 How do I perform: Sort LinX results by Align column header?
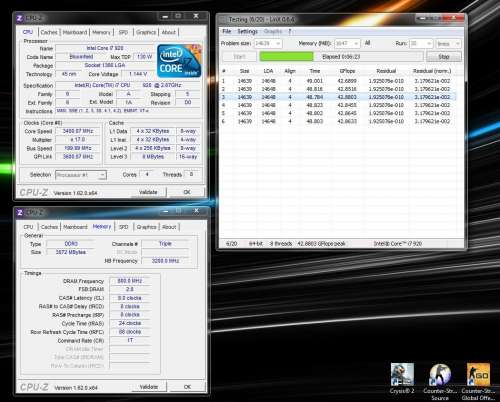[290, 71]
